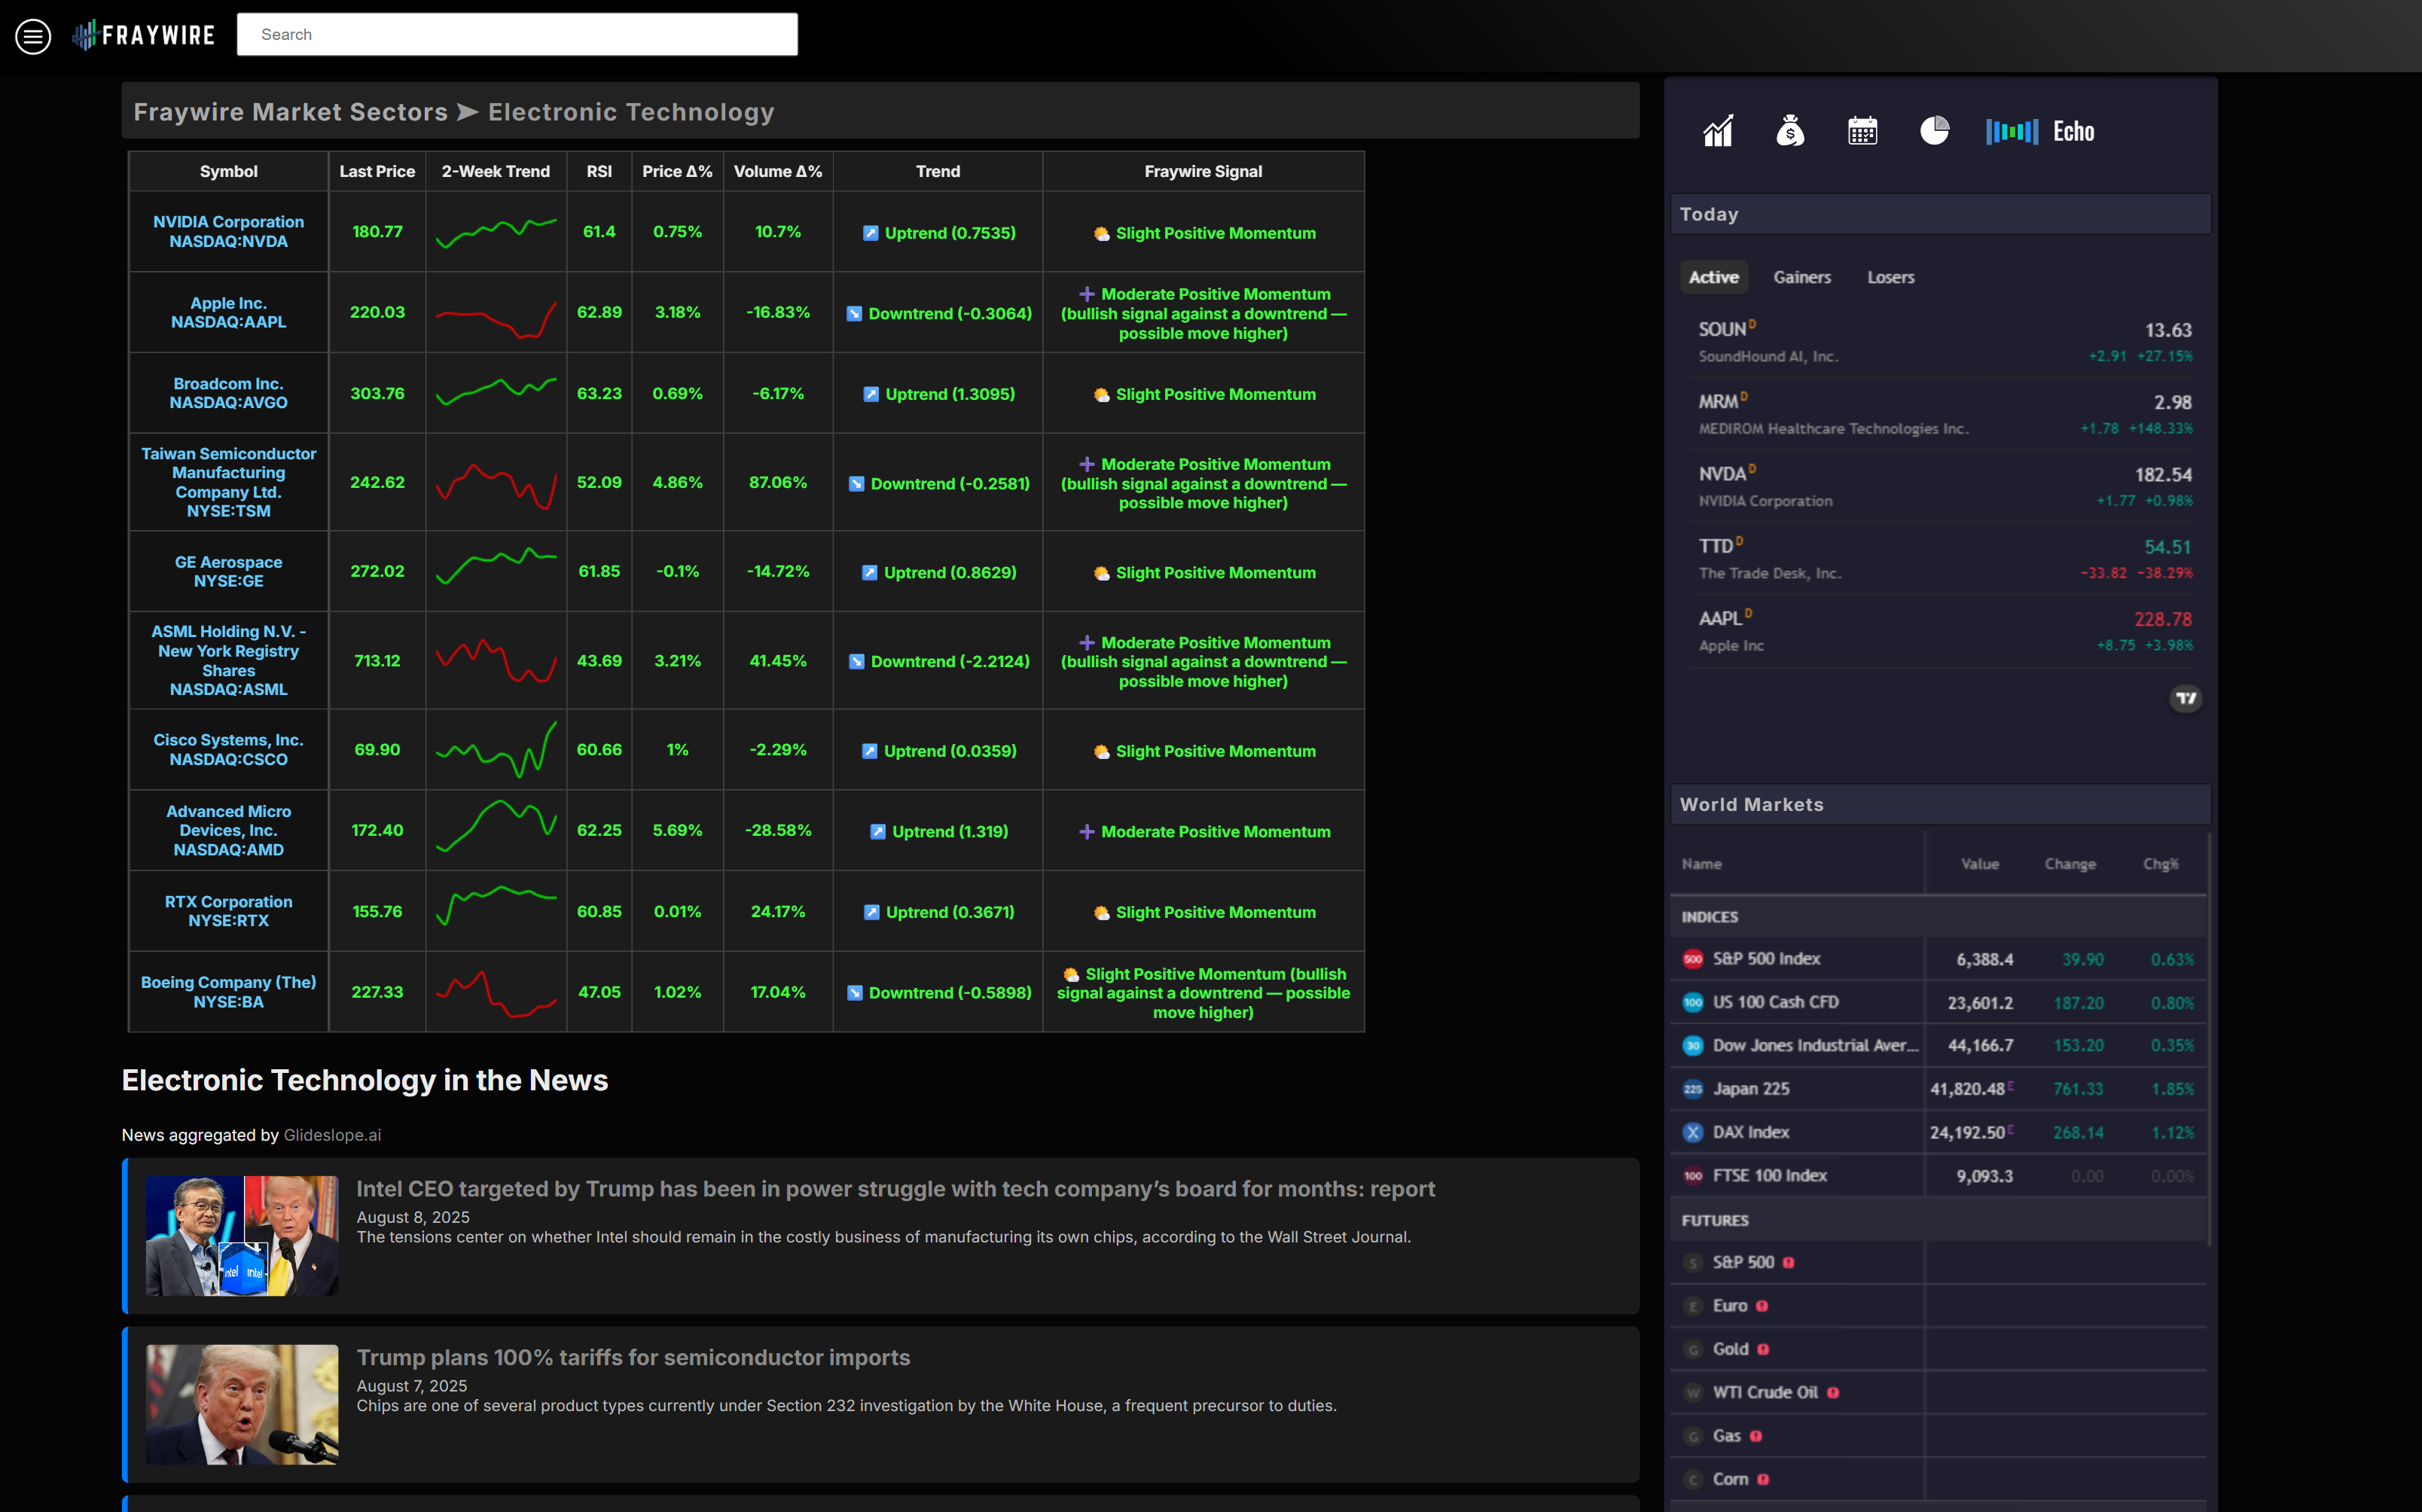Select the WTI Crude Oil futures row
The width and height of the screenshot is (2422, 1512).
coord(1938,1392)
